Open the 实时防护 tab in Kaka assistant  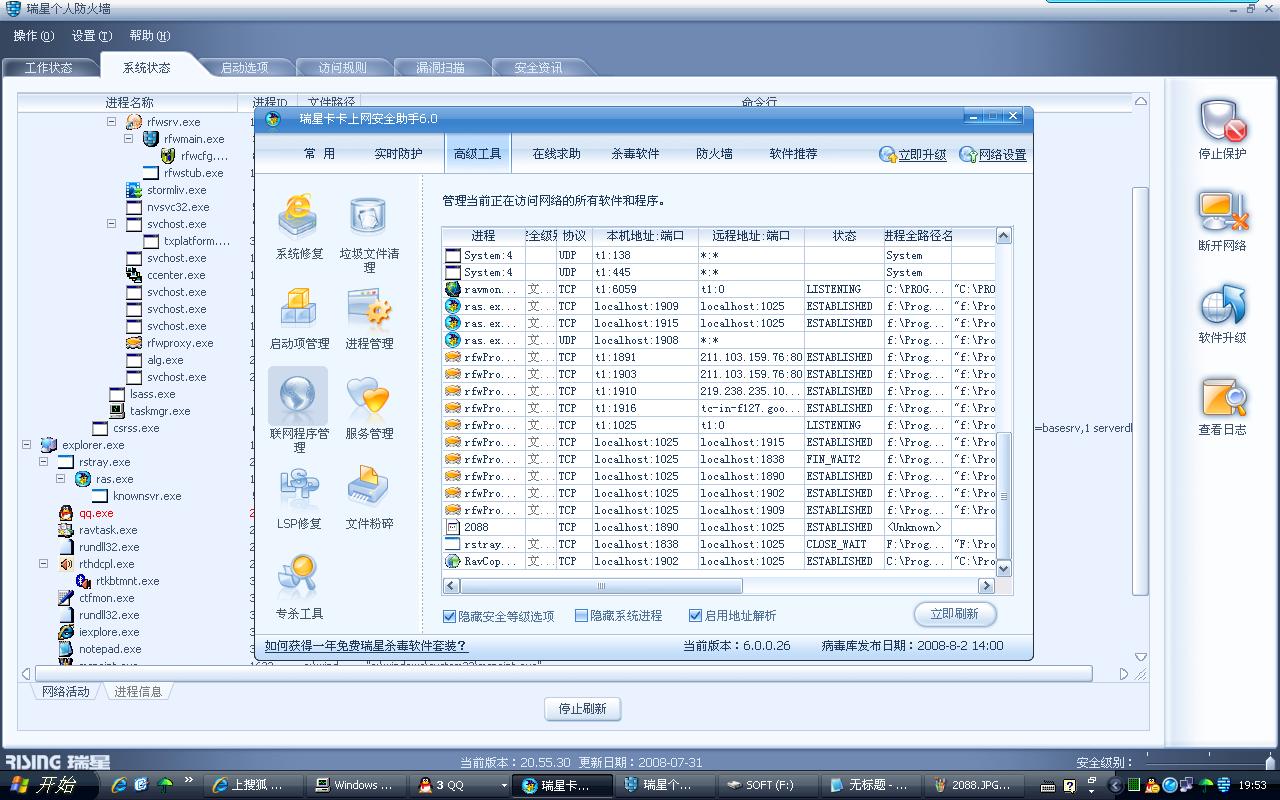398,154
